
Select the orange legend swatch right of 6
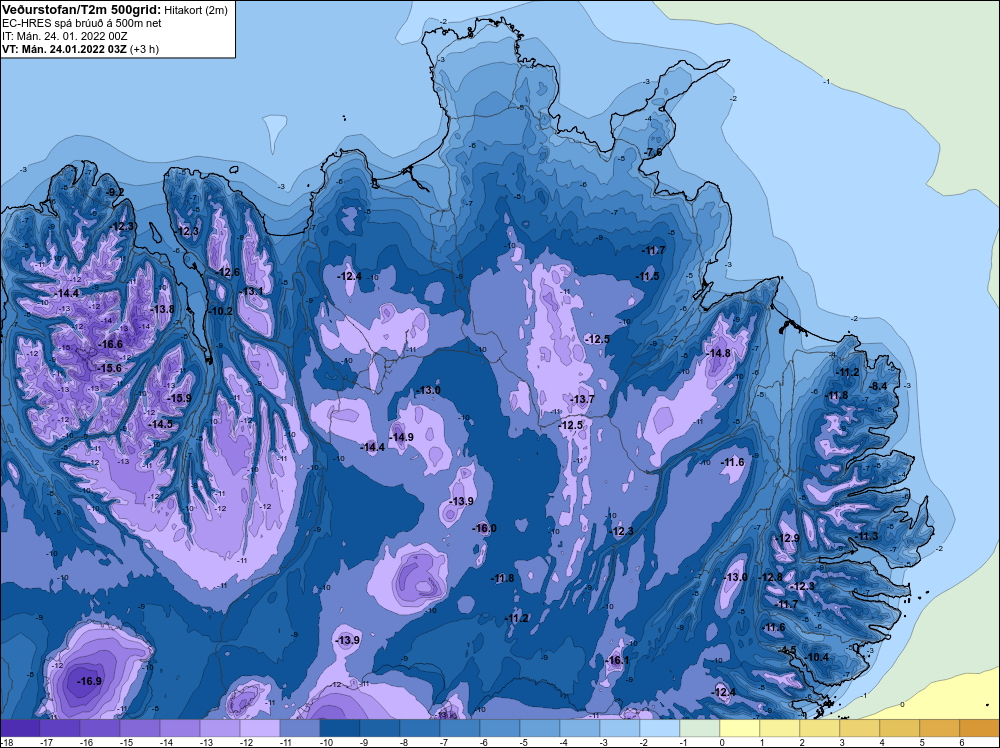tap(980, 728)
